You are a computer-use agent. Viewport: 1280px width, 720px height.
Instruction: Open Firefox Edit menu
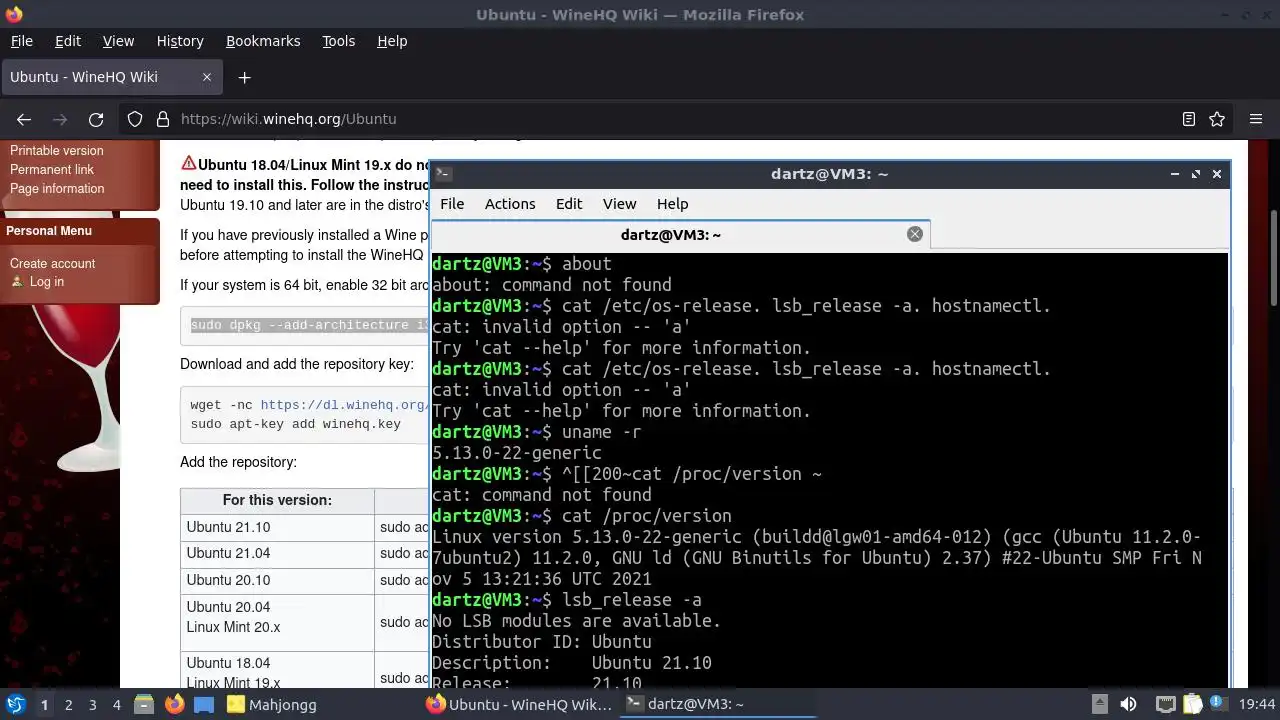pos(68,41)
